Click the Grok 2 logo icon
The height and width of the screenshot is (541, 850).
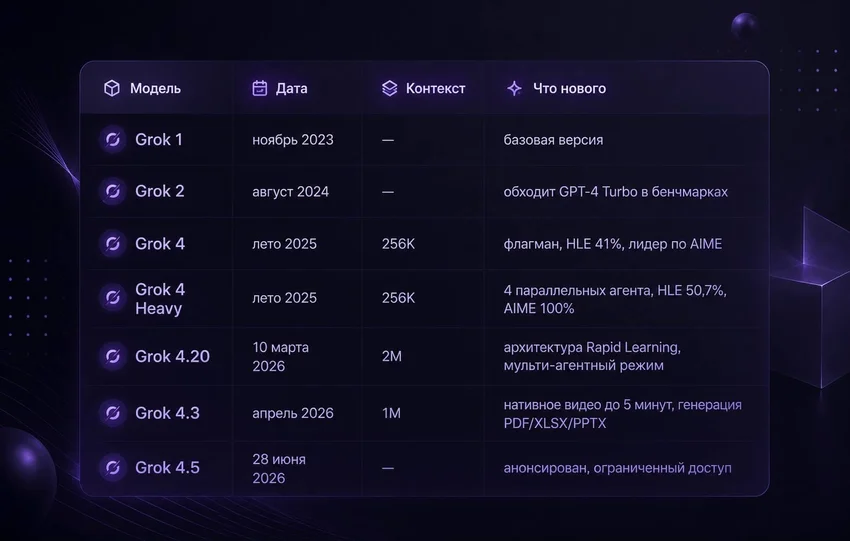(113, 191)
